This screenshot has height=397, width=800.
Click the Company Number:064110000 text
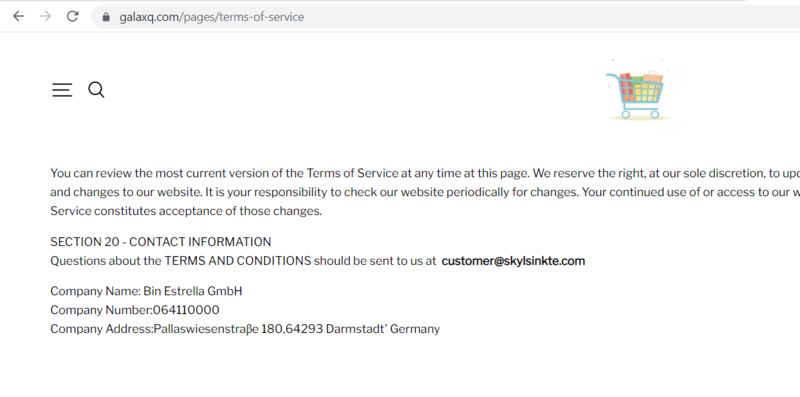pyautogui.click(x=135, y=310)
